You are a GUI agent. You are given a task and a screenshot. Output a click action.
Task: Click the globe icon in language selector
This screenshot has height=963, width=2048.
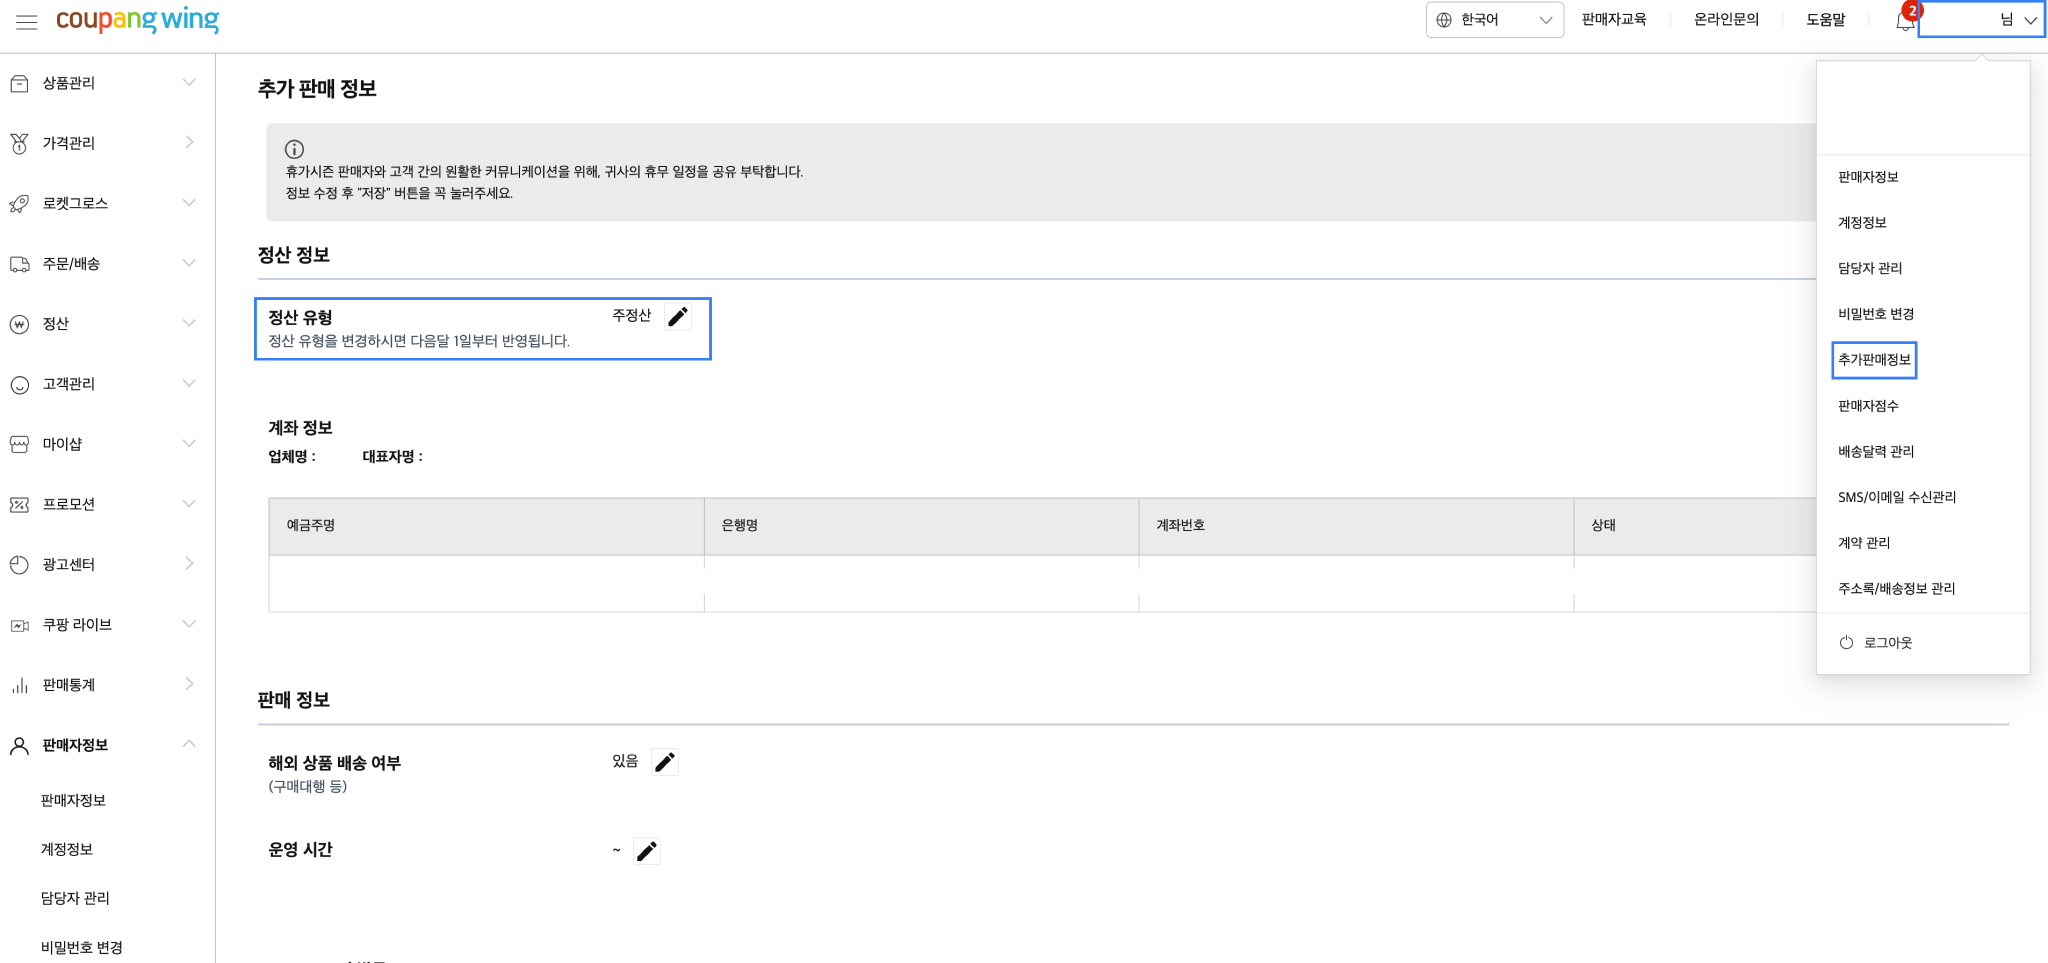tap(1444, 20)
